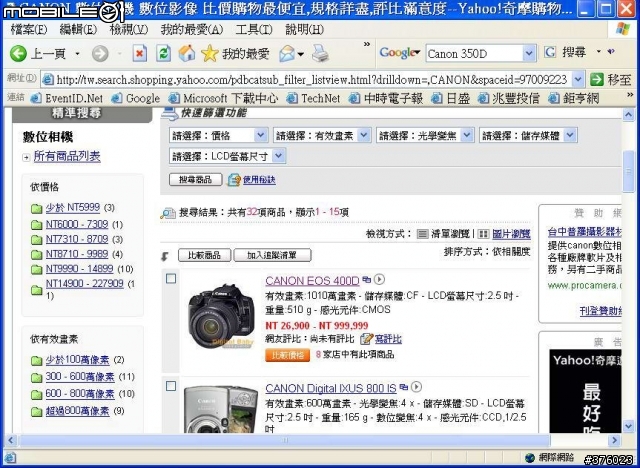Click folder icon beside 超過800萬像素
640x468 pixels.
(36, 411)
